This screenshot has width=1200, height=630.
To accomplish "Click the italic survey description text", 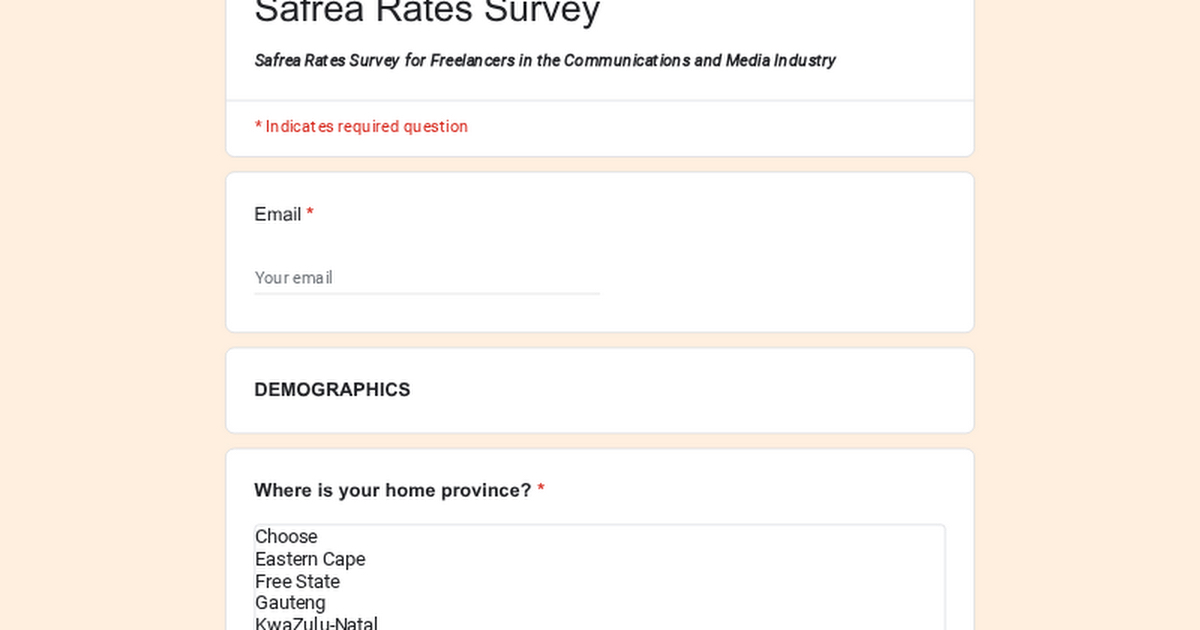I will pos(545,60).
